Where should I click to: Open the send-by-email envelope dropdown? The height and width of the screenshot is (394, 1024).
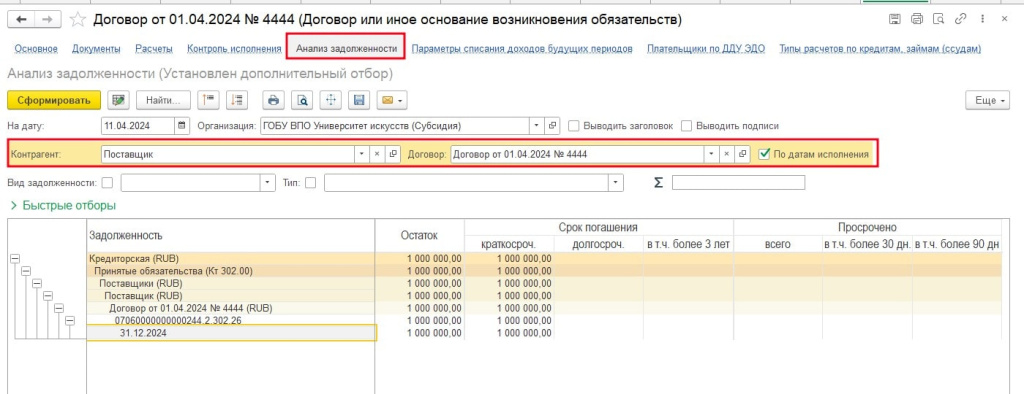(x=391, y=100)
